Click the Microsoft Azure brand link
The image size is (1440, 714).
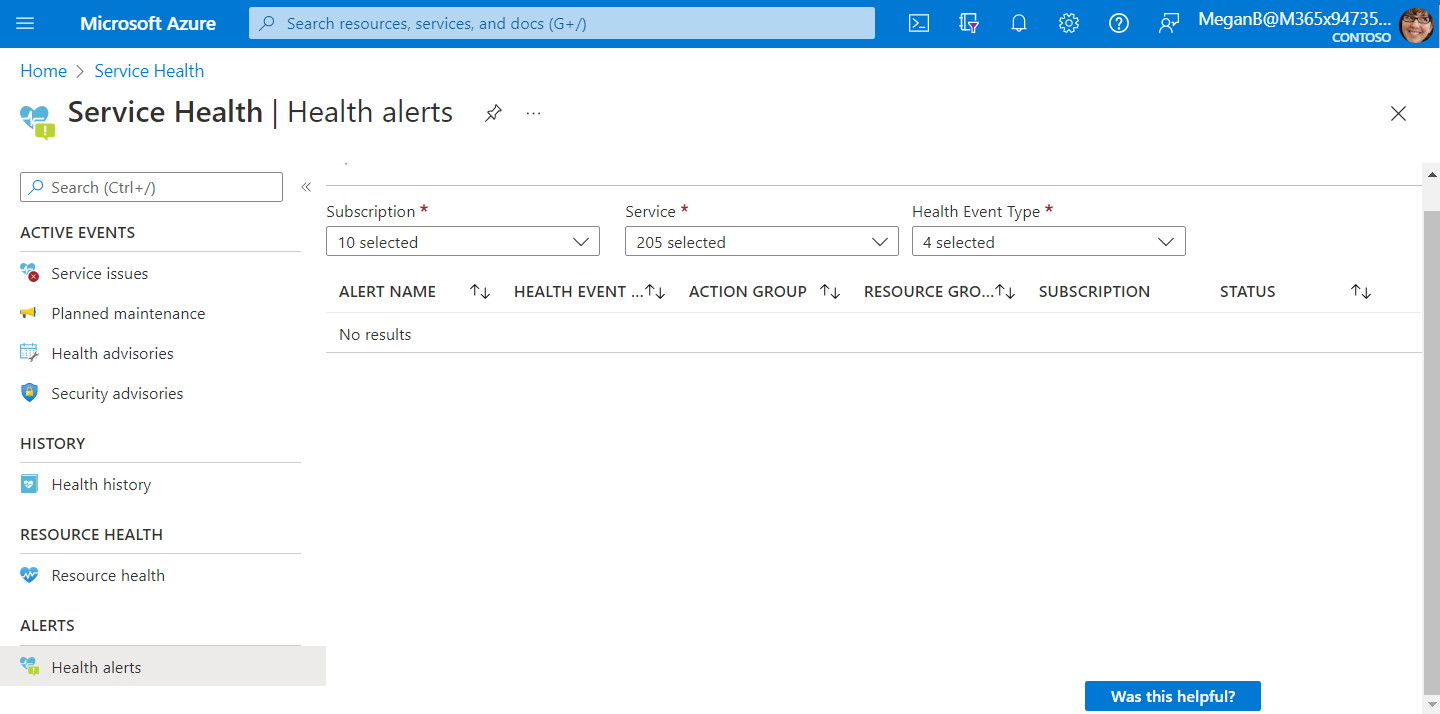click(x=148, y=23)
